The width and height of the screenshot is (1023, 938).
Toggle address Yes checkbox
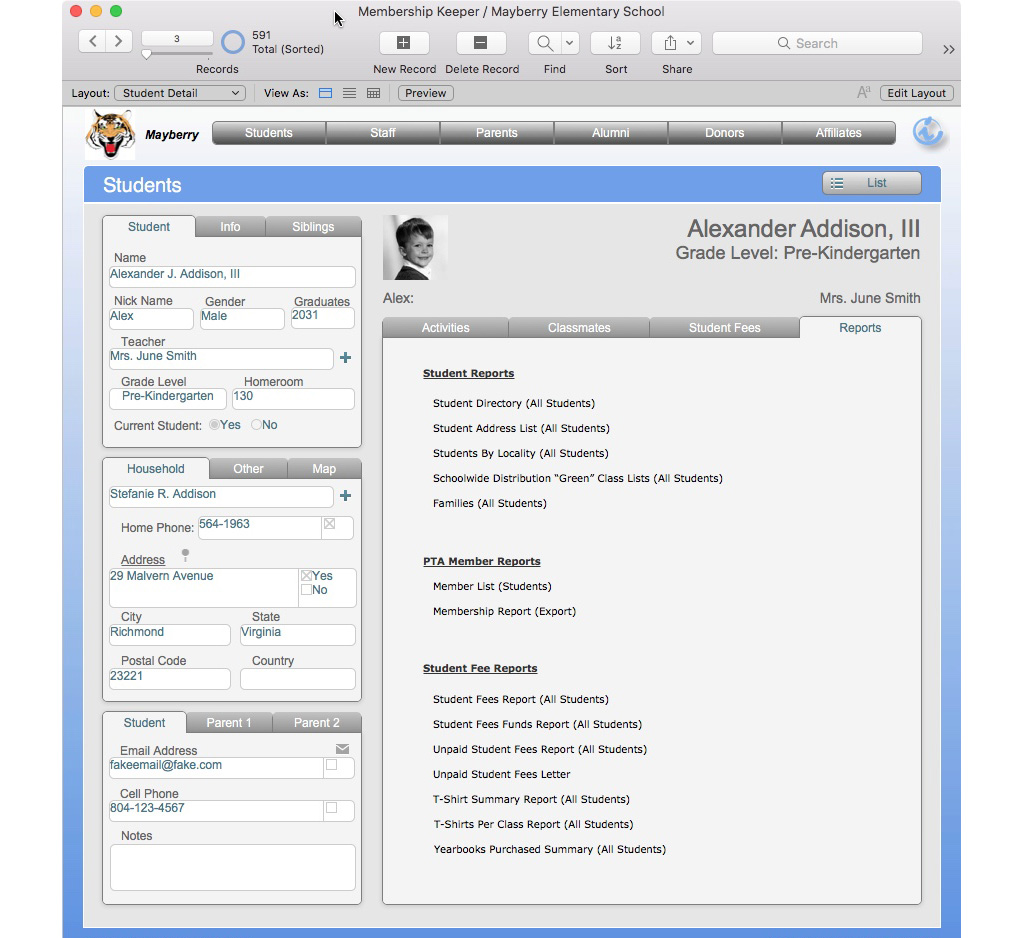tap(306, 575)
